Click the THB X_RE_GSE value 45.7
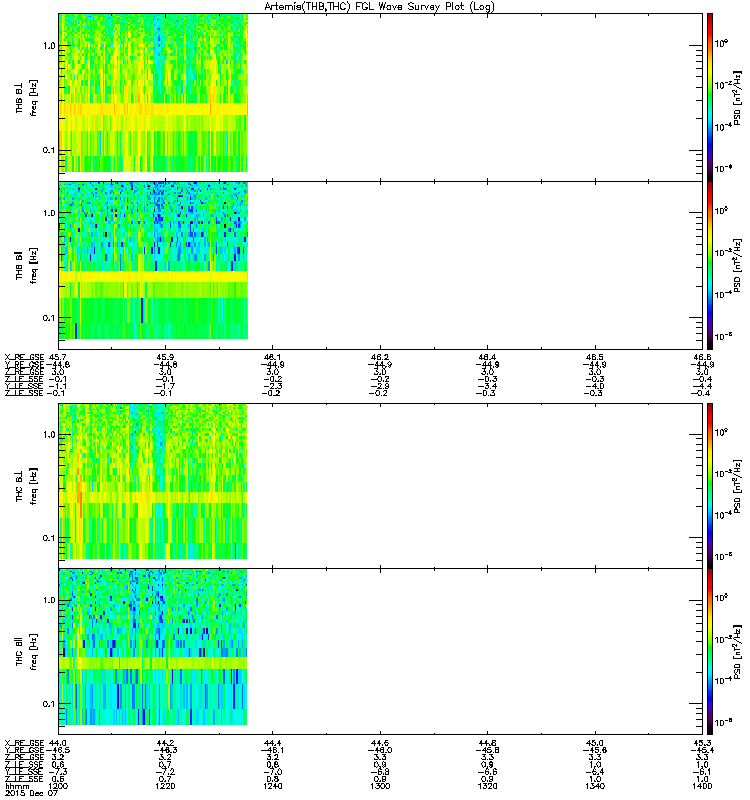Viewport: 750px width, 800px height. [x=57, y=357]
